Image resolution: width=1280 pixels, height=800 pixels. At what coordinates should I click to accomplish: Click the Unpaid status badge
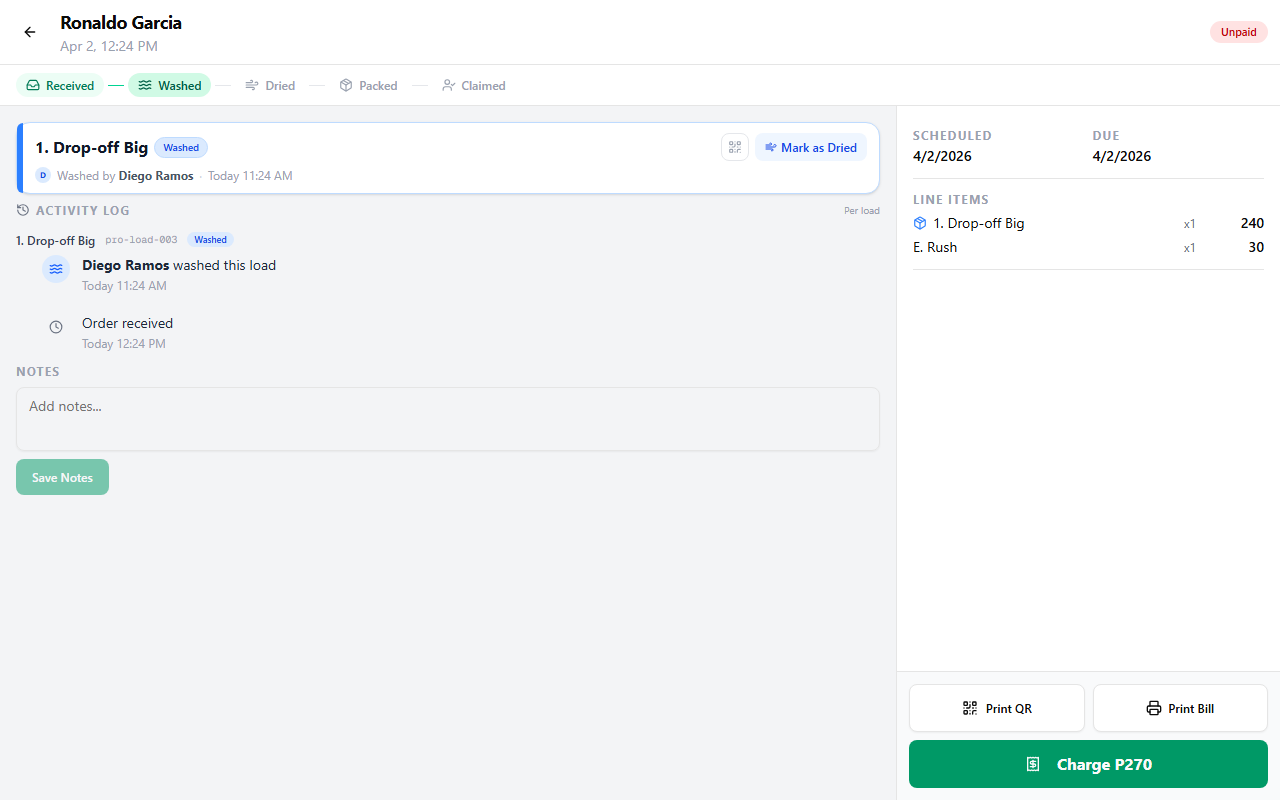[1238, 32]
